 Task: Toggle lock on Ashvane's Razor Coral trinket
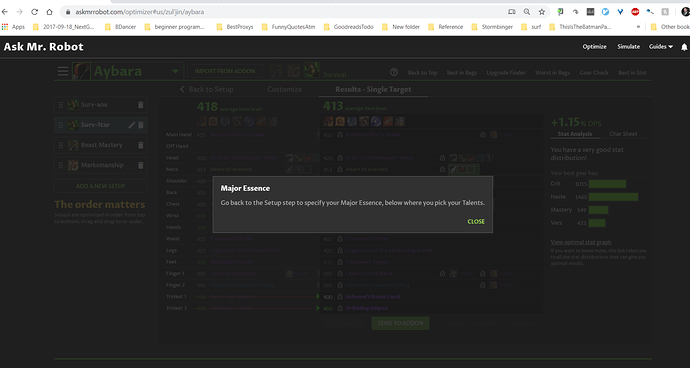click(x=340, y=297)
